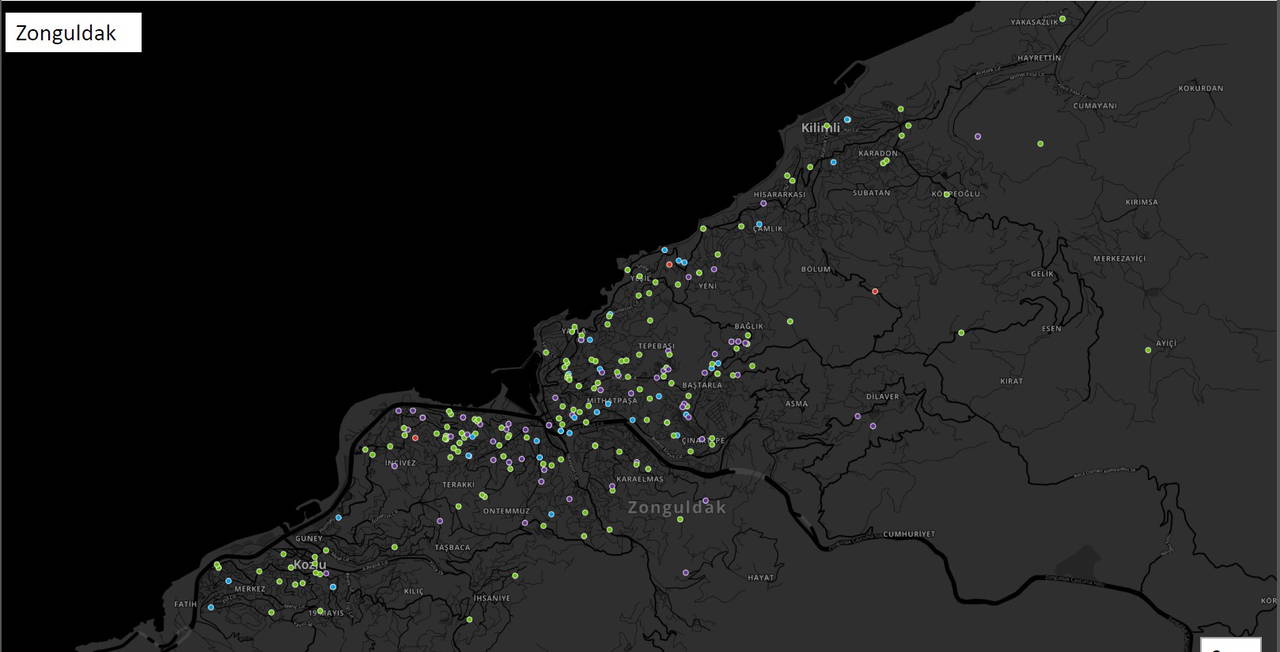Click the Kozlu town label
1280x652 pixels.
point(309,565)
